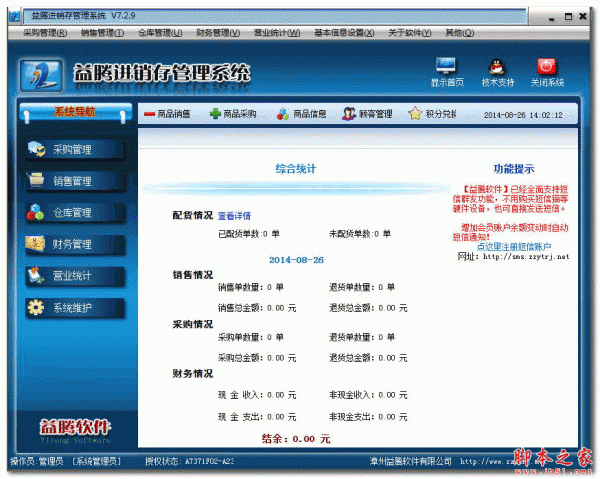
Task: Click the colored balls icon for 商品信息
Action: (283, 114)
